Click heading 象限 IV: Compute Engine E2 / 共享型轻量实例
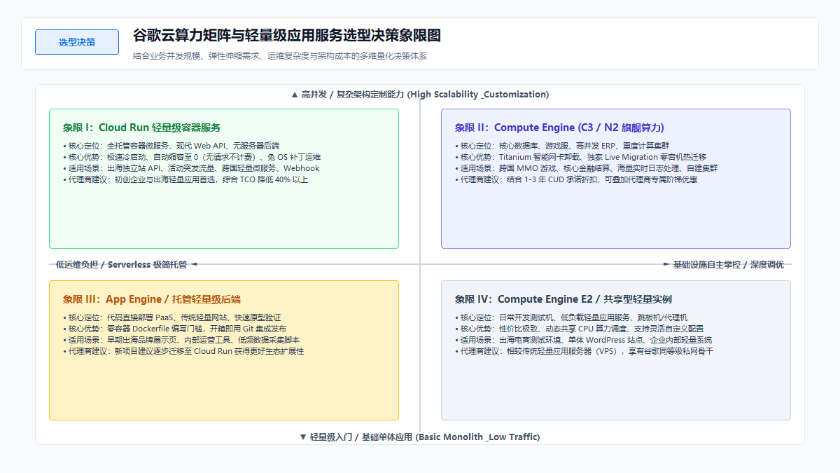840x473 pixels. click(x=563, y=299)
